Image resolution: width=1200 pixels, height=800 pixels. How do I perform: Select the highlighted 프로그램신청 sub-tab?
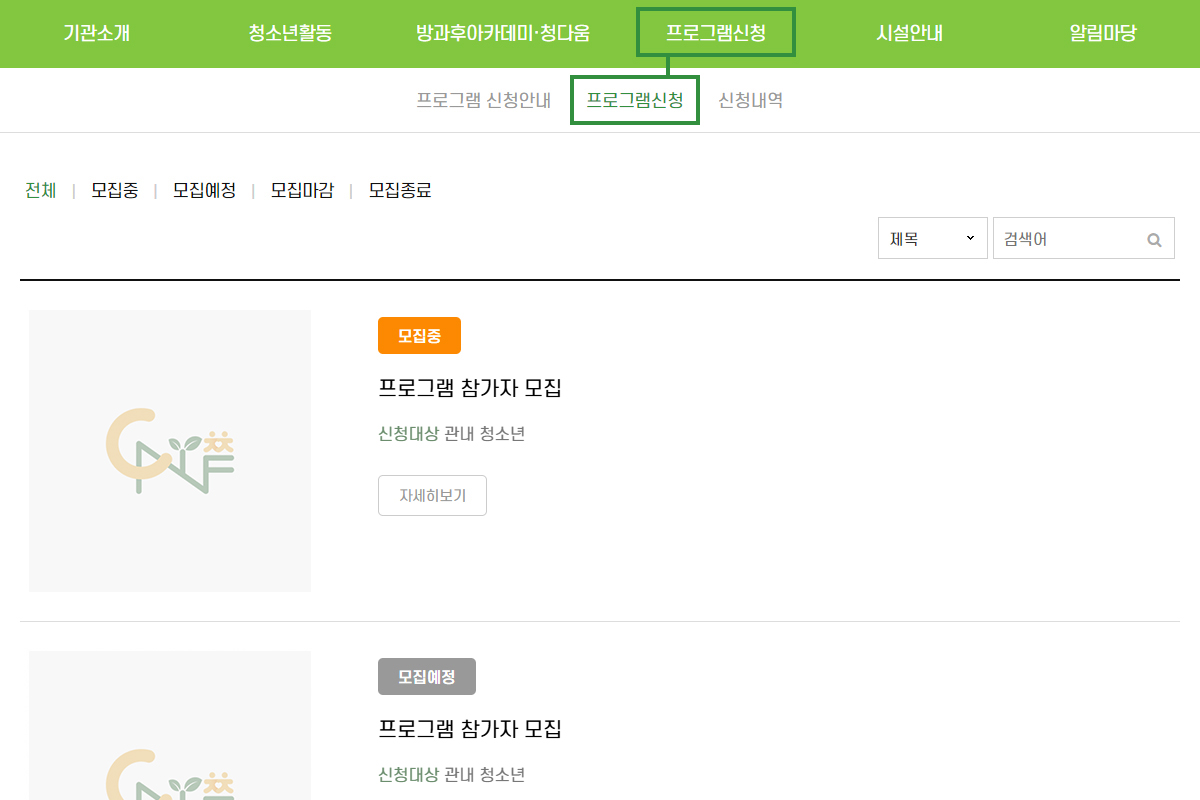click(x=635, y=100)
